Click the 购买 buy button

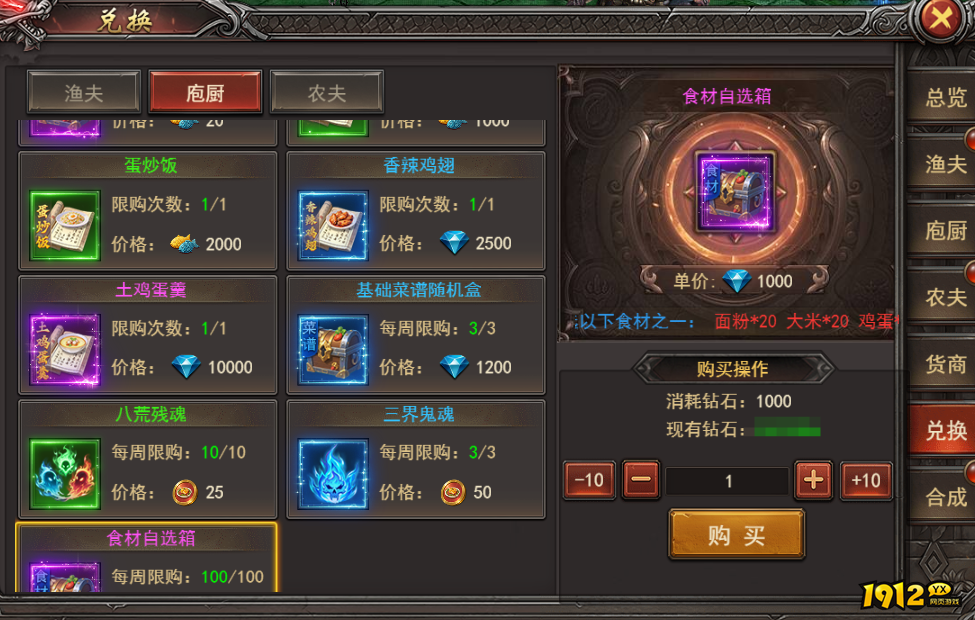tap(737, 534)
